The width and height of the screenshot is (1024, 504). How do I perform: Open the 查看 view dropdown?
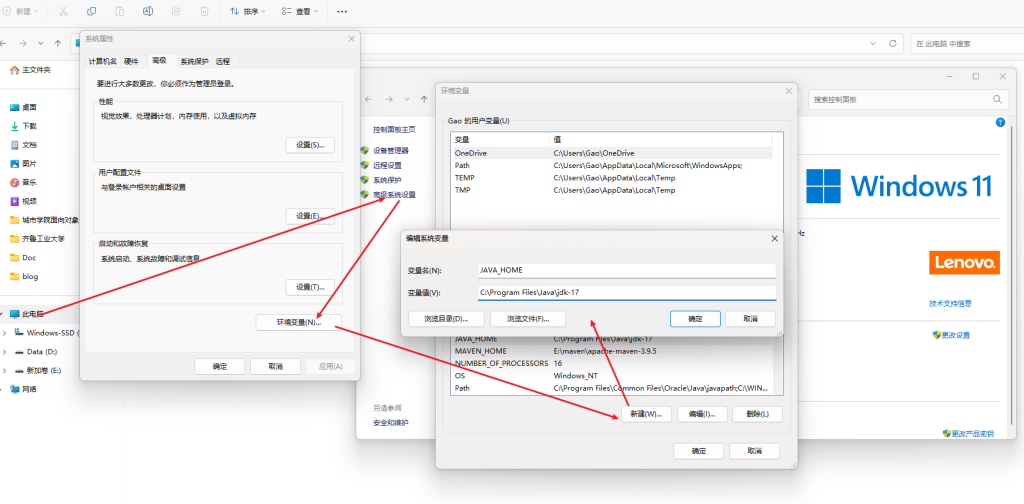300,11
